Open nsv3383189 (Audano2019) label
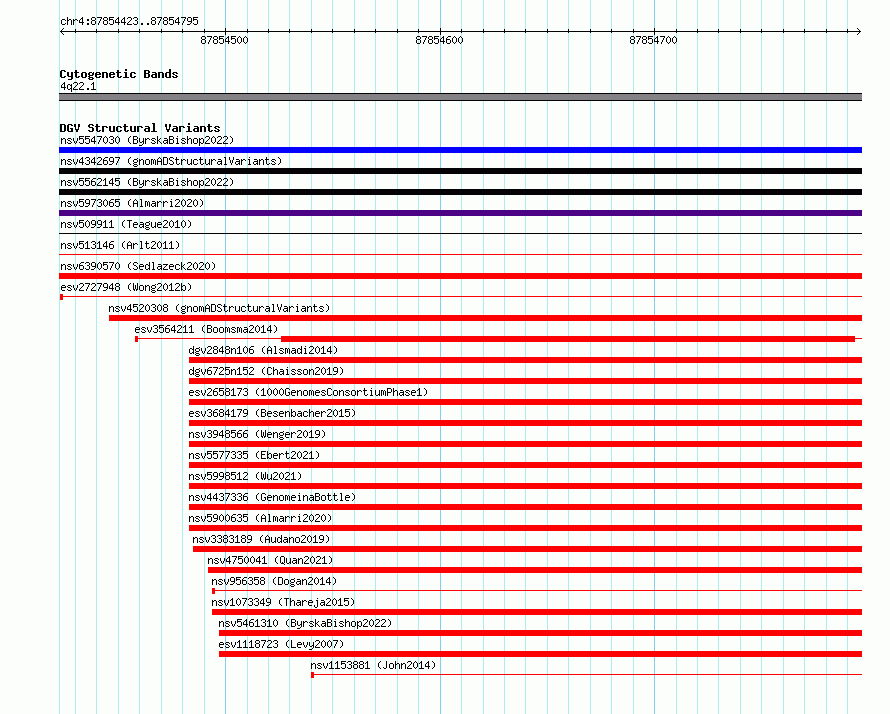This screenshot has height=714, width=890. pyautogui.click(x=261, y=539)
